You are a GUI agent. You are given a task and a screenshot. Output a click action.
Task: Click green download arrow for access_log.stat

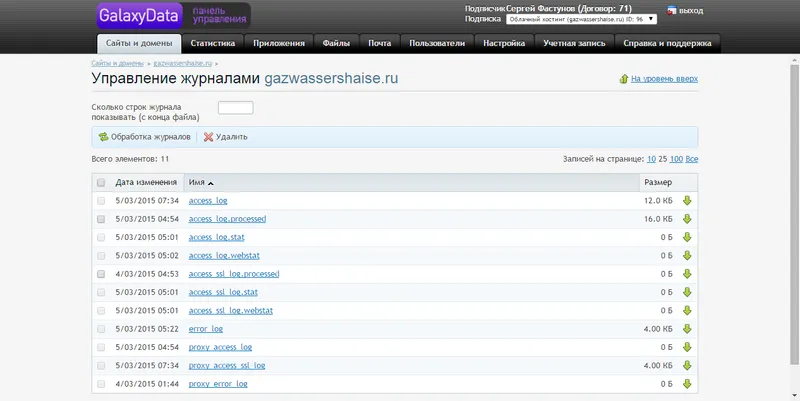687,237
